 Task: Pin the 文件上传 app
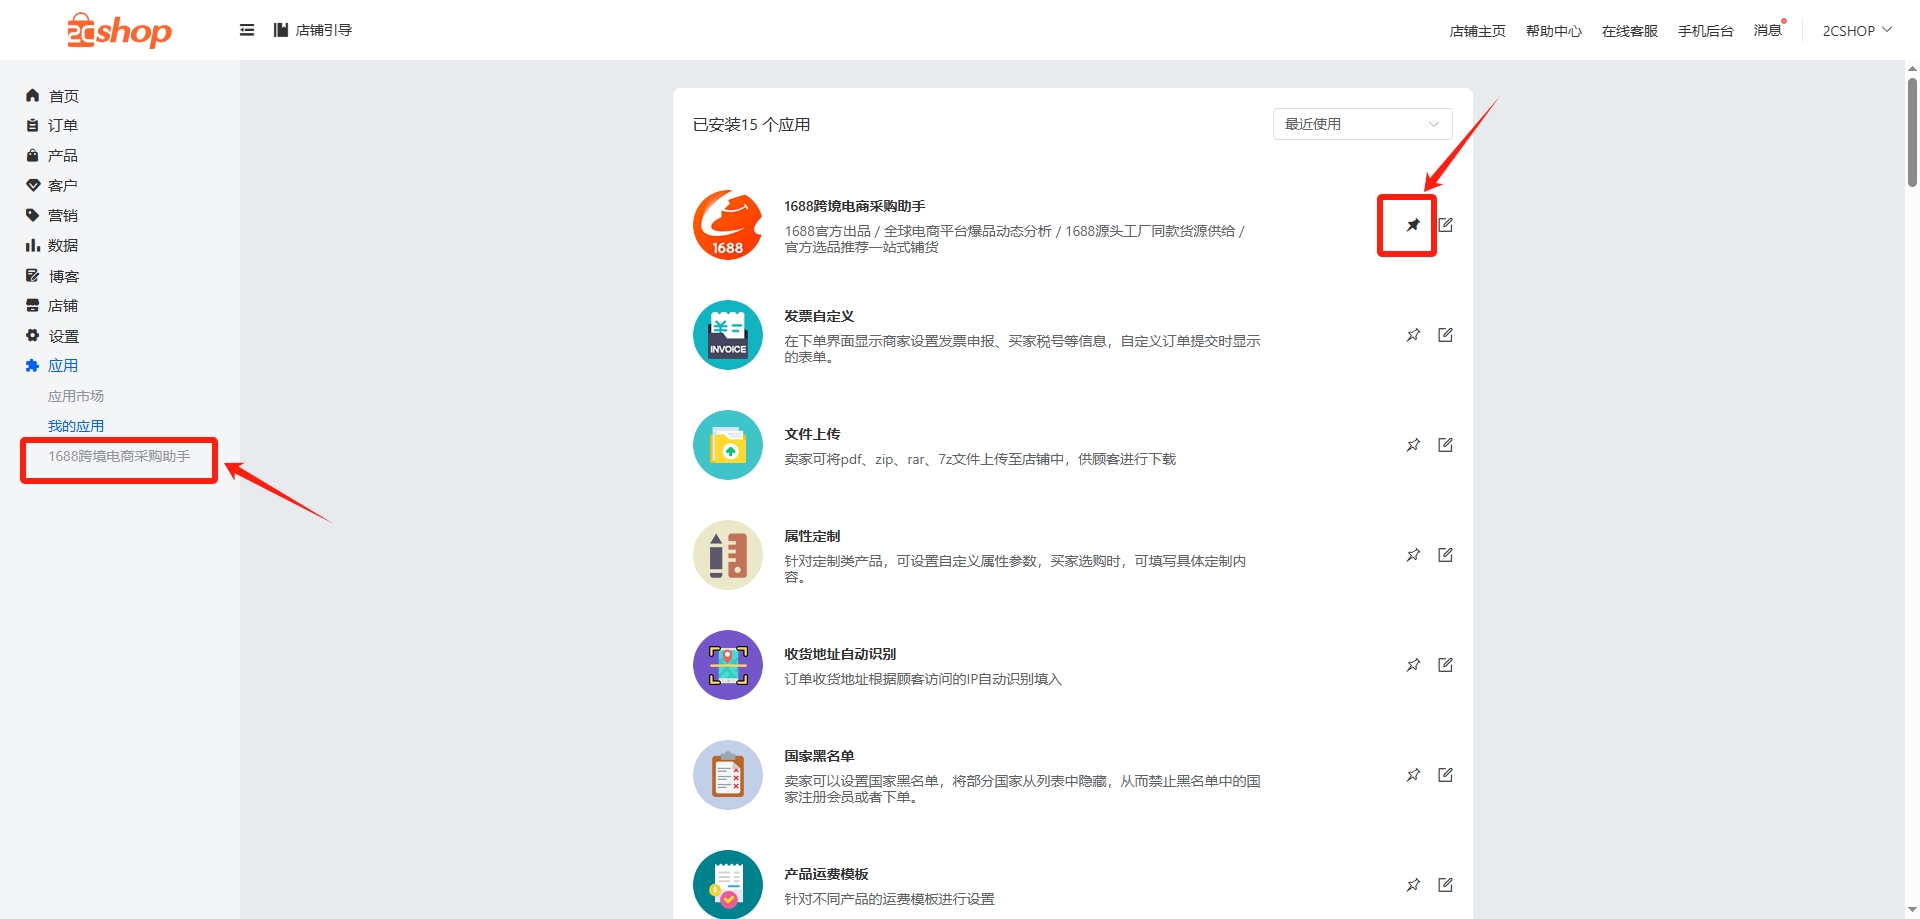pyautogui.click(x=1413, y=445)
